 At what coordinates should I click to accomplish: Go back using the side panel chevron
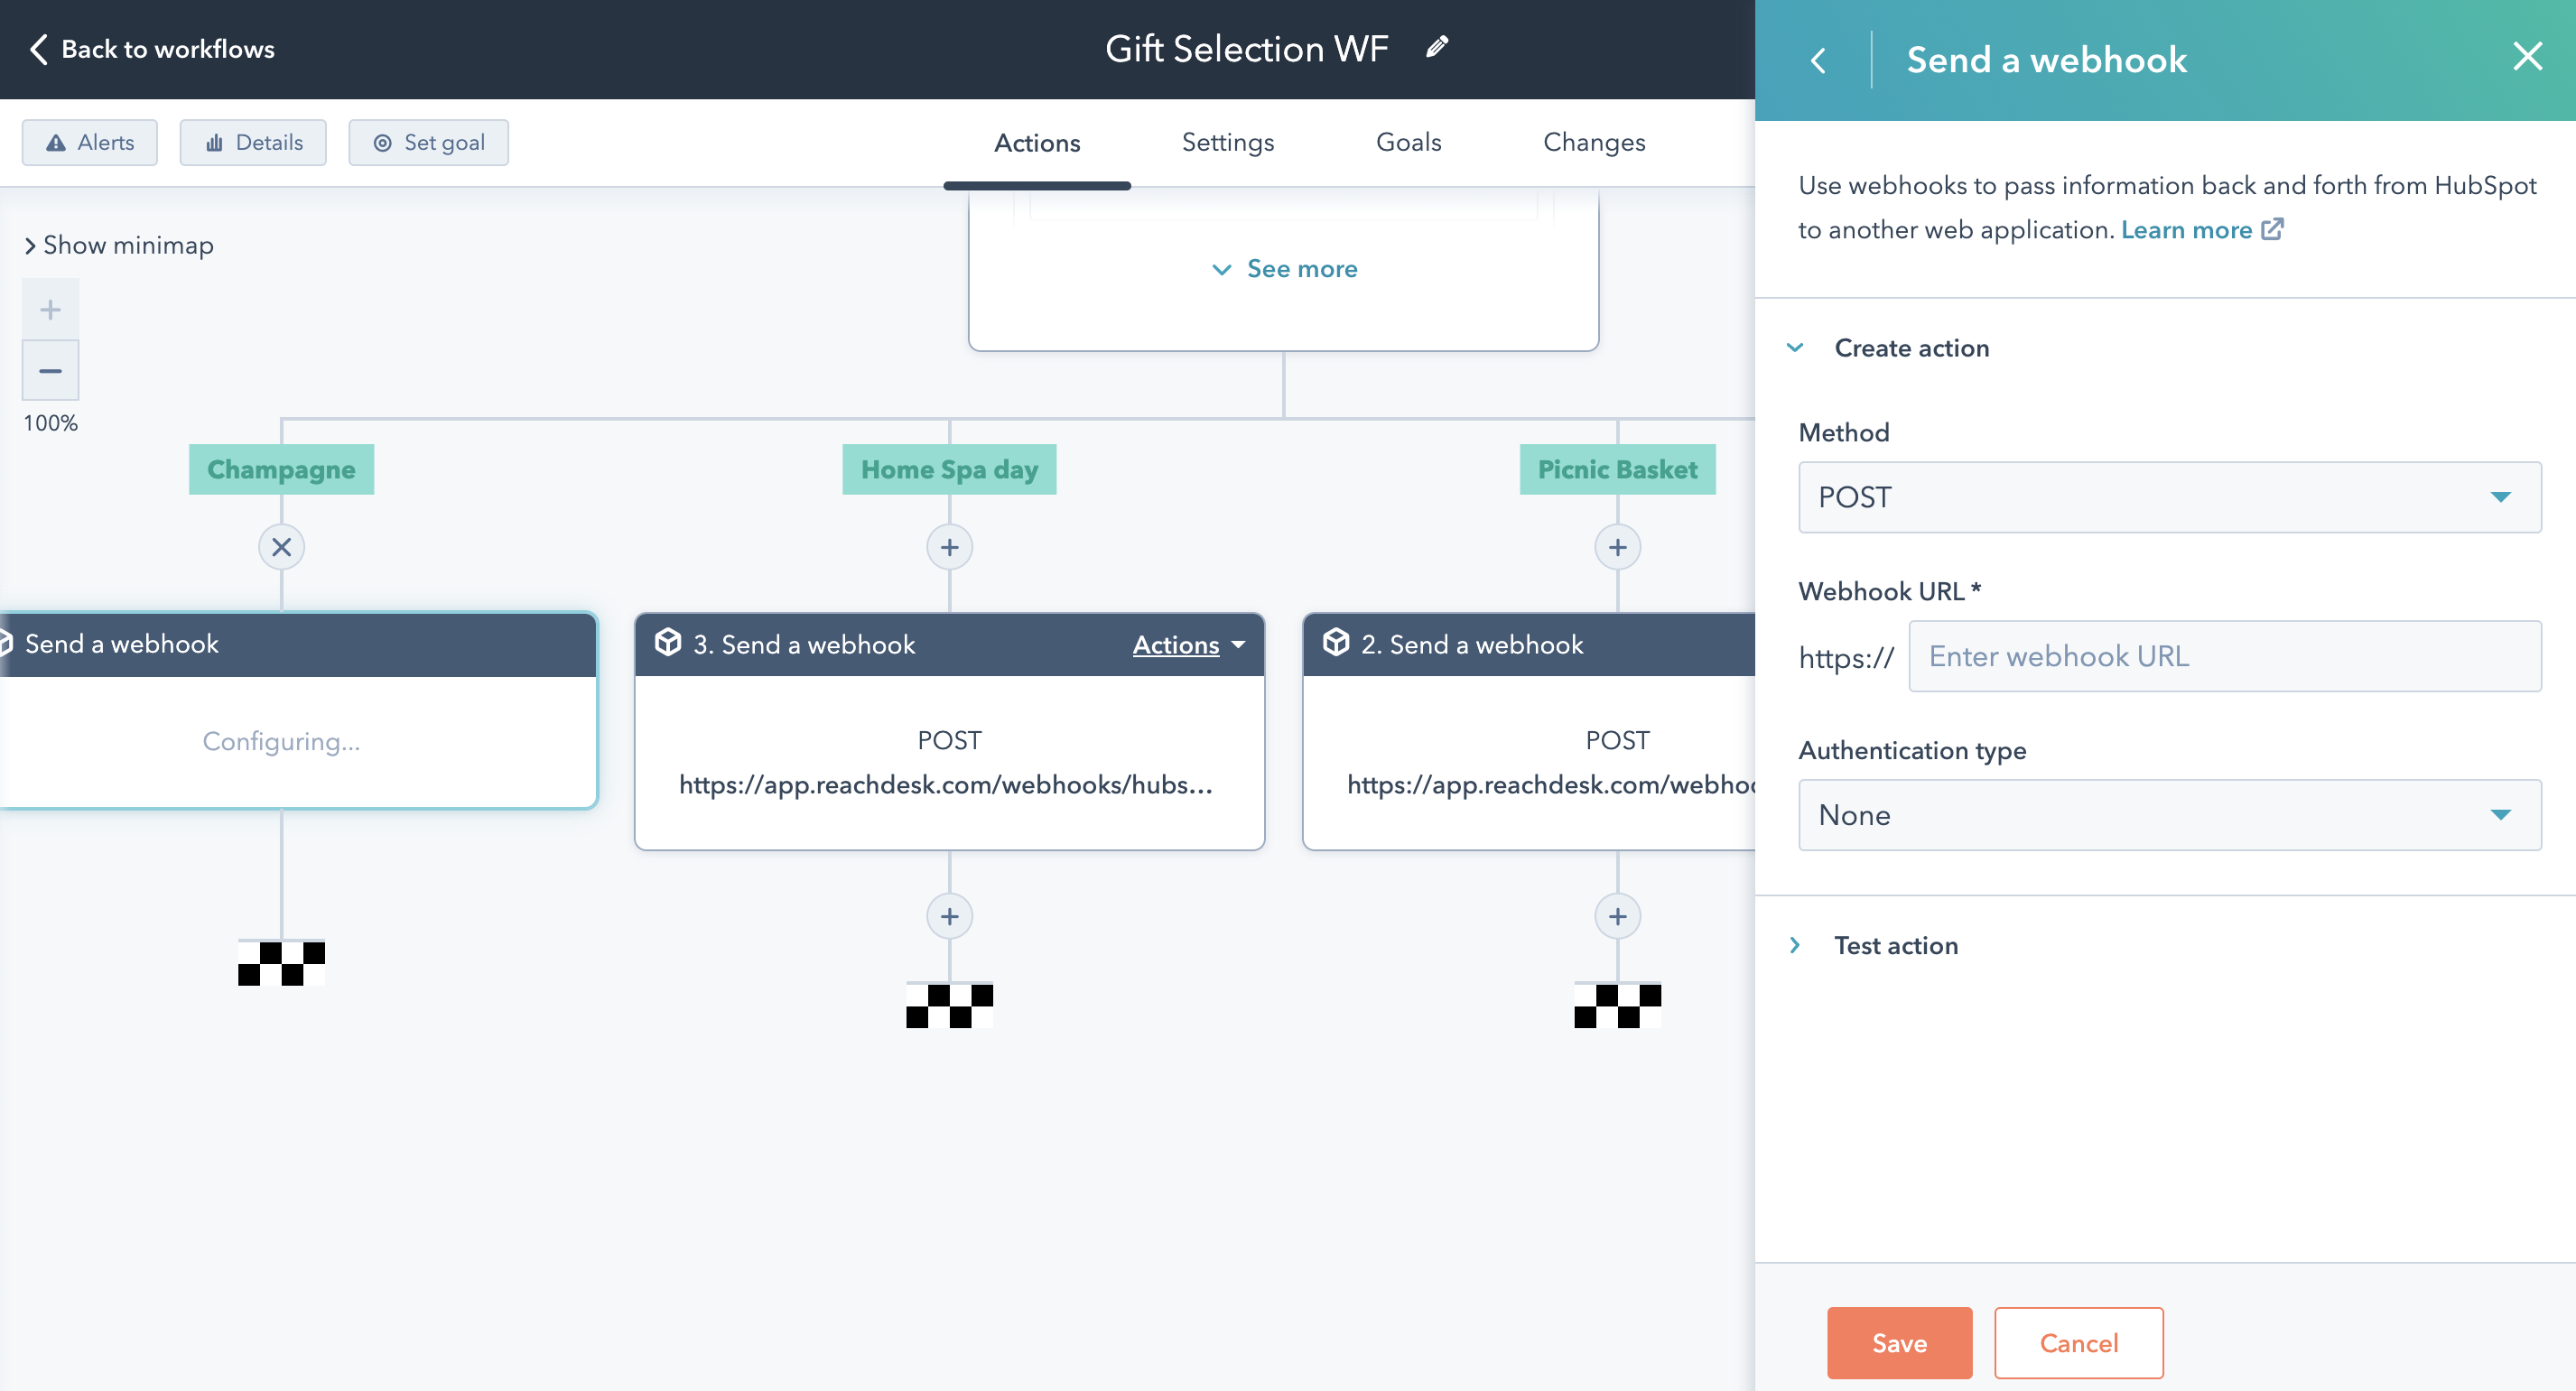pyautogui.click(x=1818, y=61)
